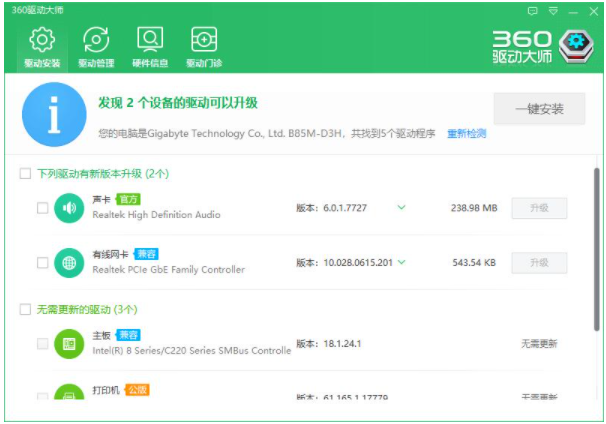
Task: Expand version dropdown for 10.028.0615.201
Action: pos(402,262)
